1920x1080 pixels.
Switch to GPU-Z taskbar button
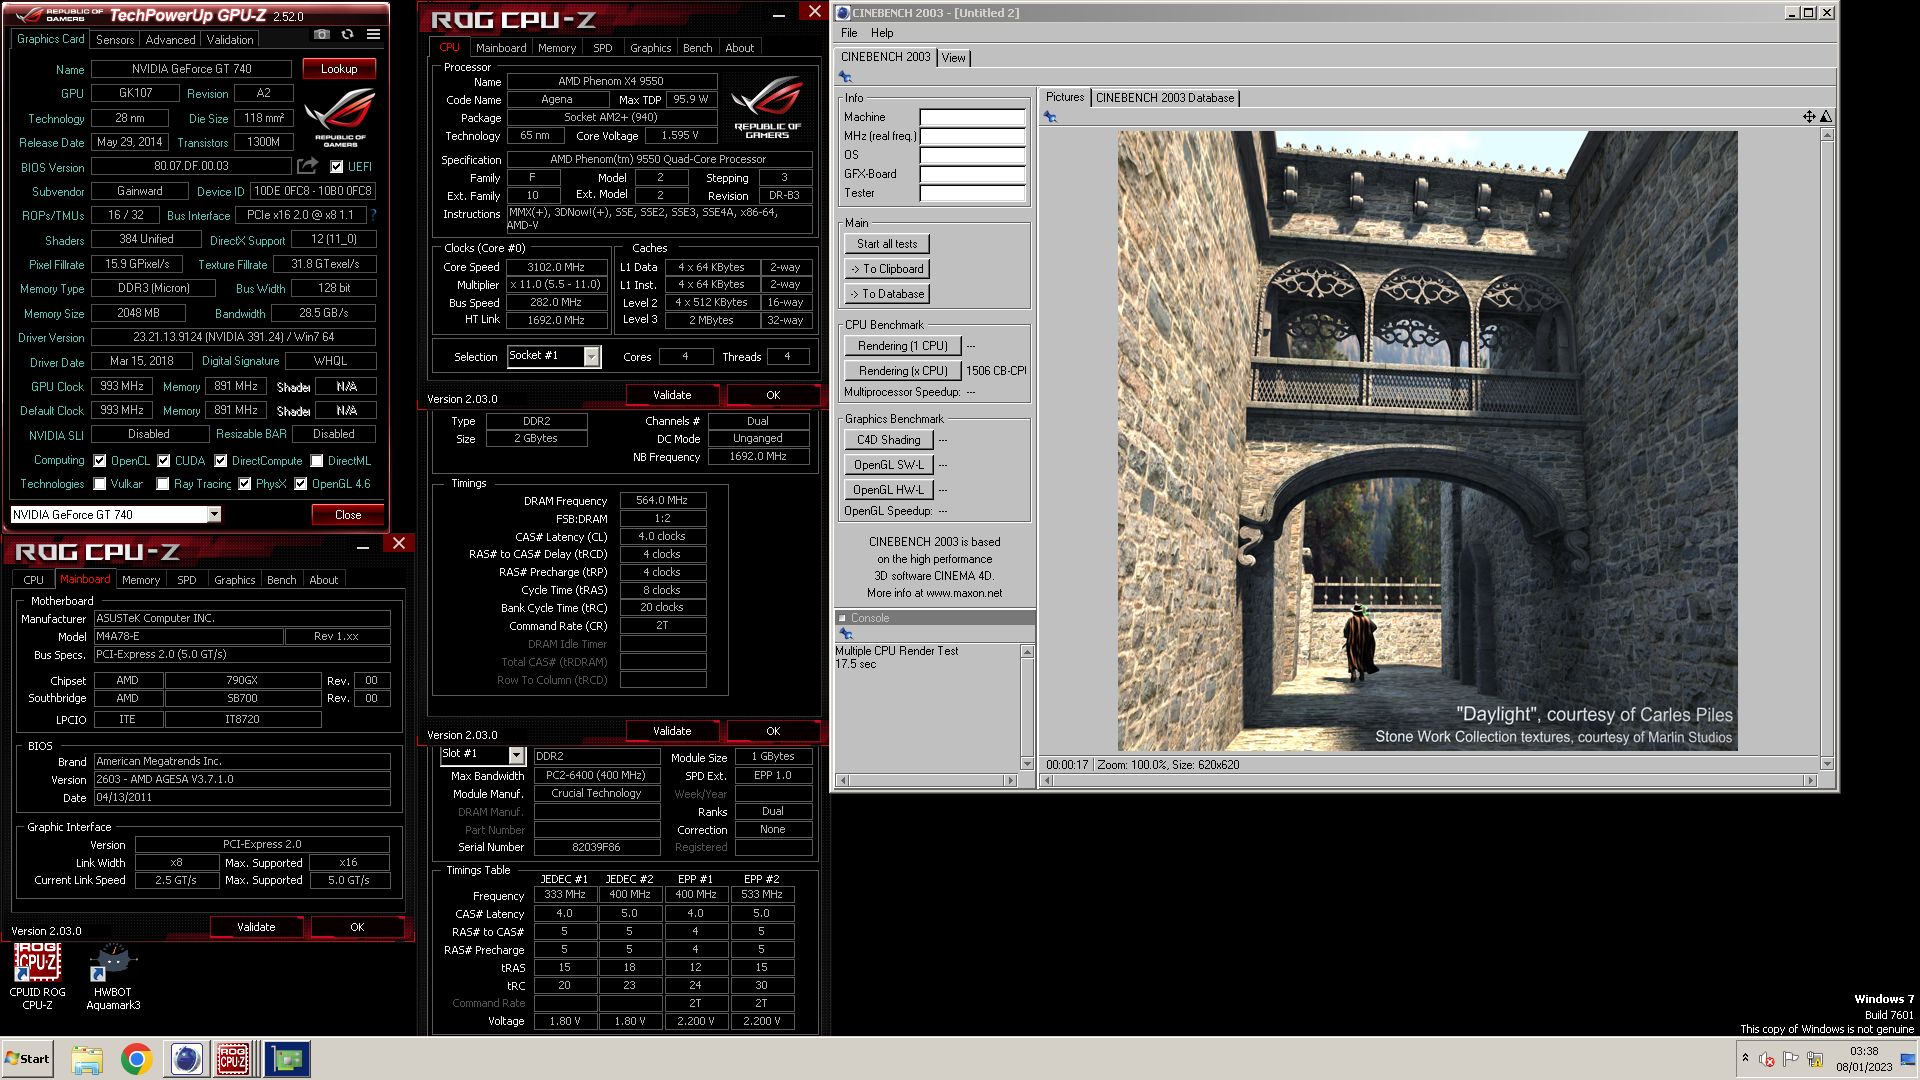[287, 1059]
